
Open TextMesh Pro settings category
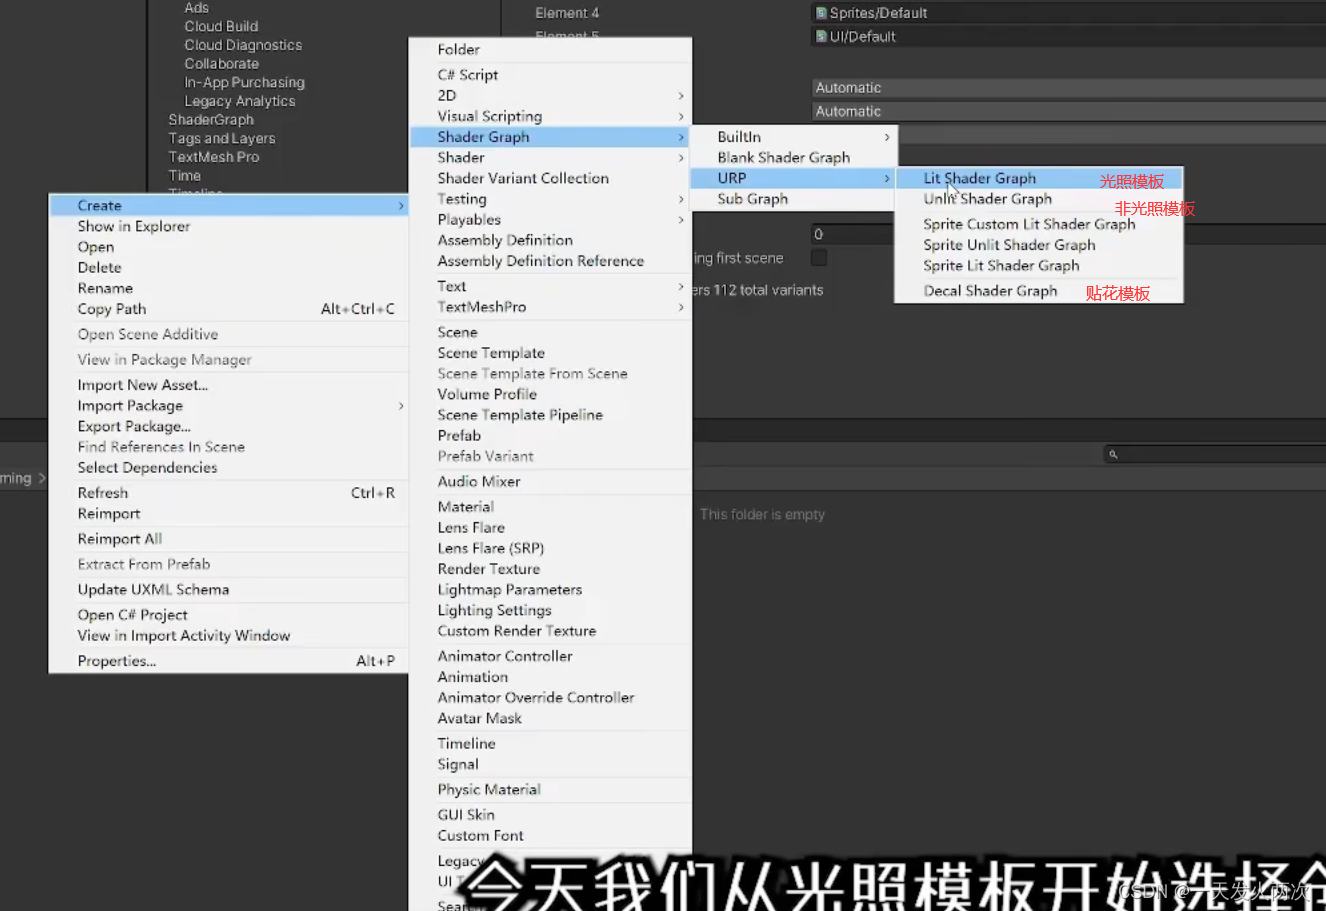214,157
